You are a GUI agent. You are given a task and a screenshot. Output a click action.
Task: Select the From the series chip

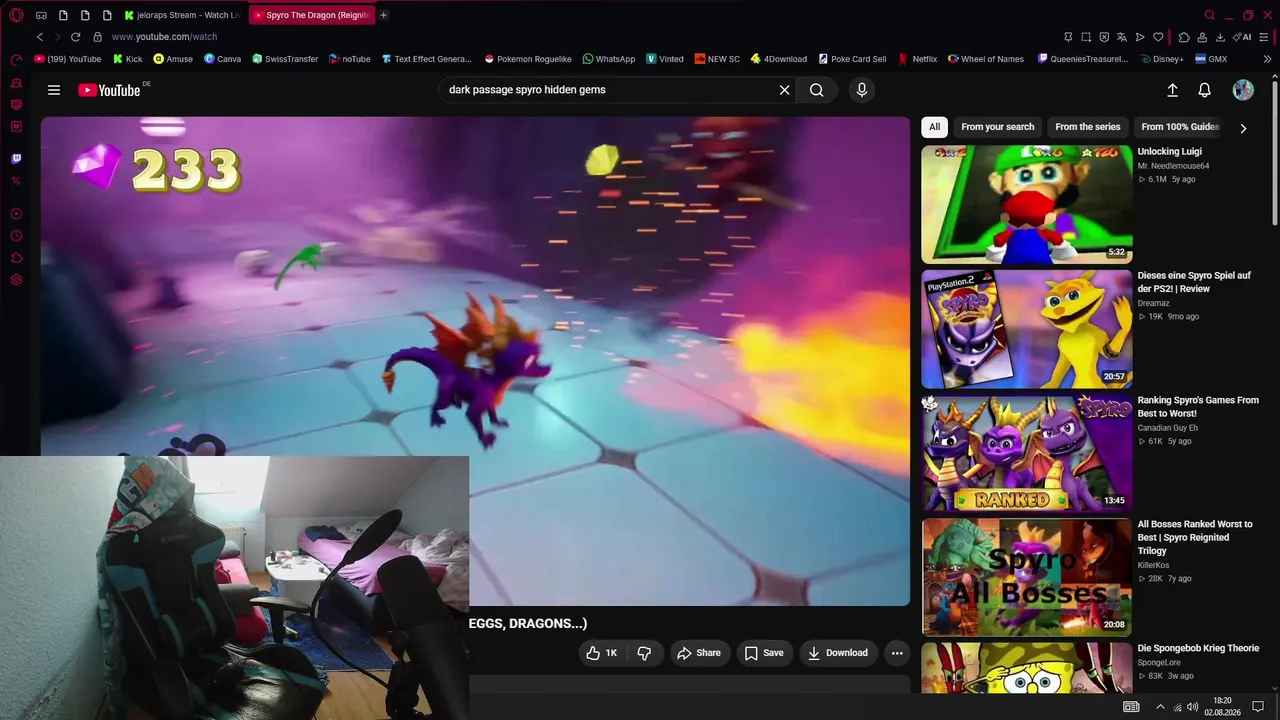(x=1087, y=127)
